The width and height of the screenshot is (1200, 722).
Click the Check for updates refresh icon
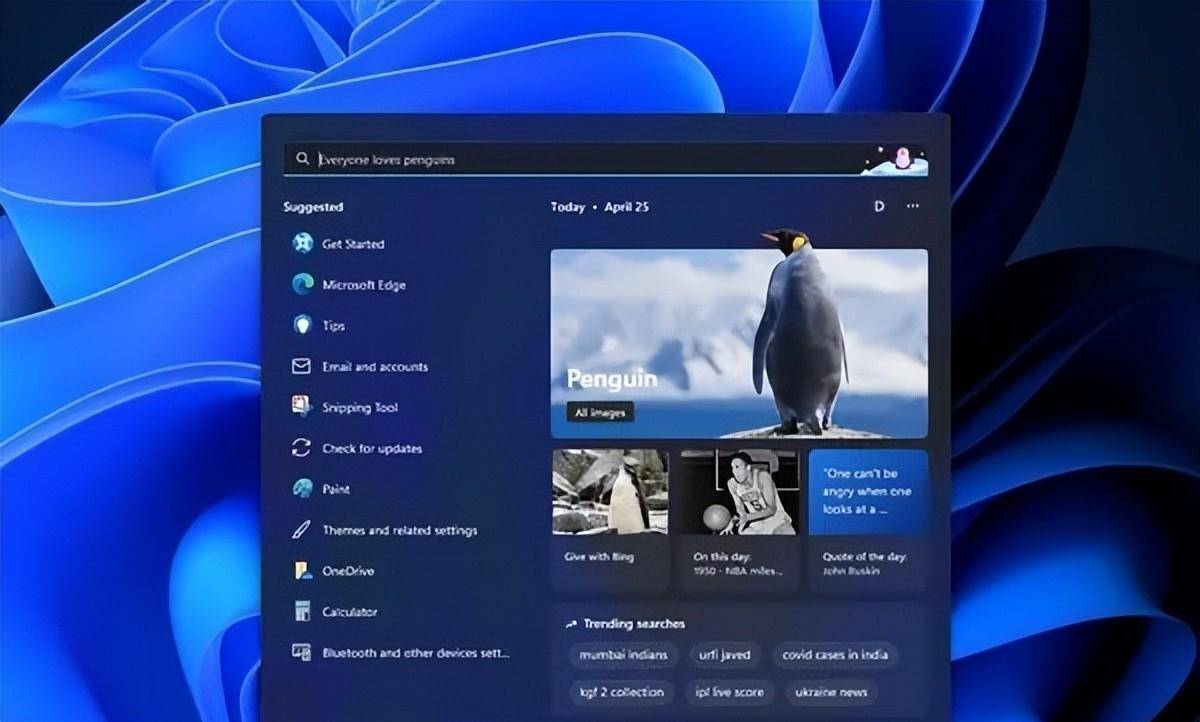click(301, 448)
